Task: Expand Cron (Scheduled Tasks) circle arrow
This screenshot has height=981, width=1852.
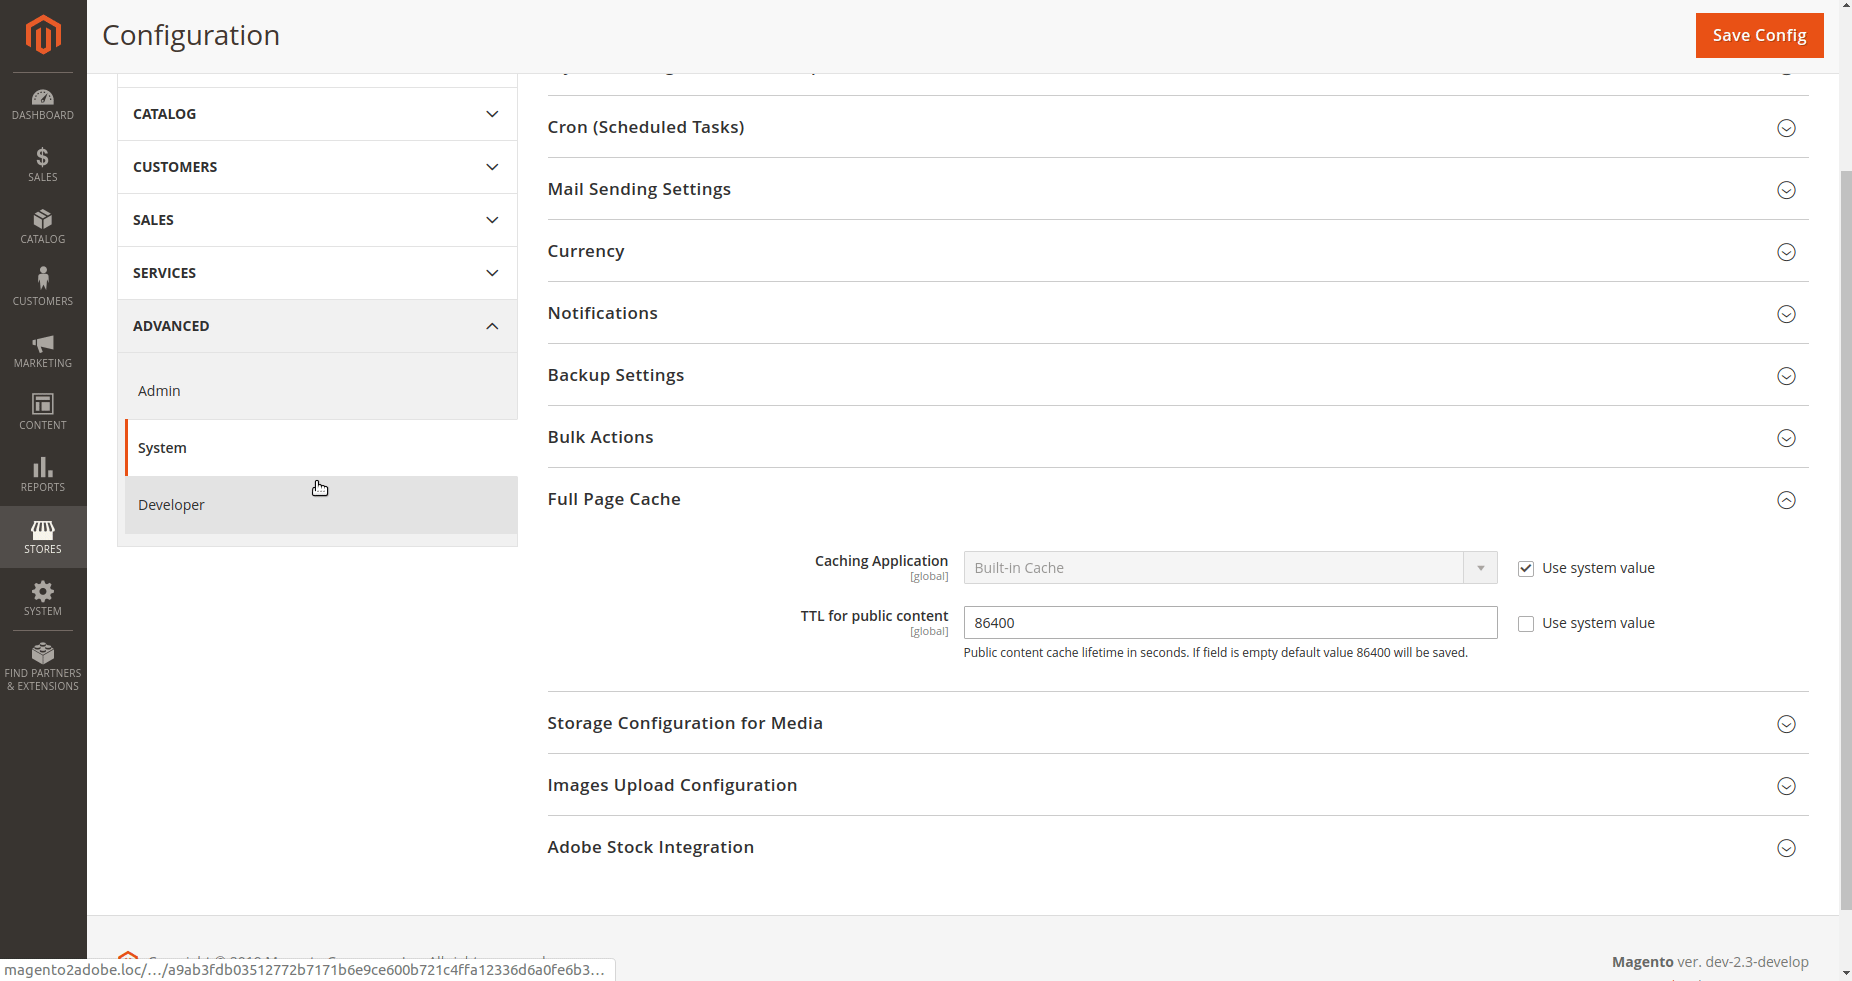Action: click(1786, 128)
